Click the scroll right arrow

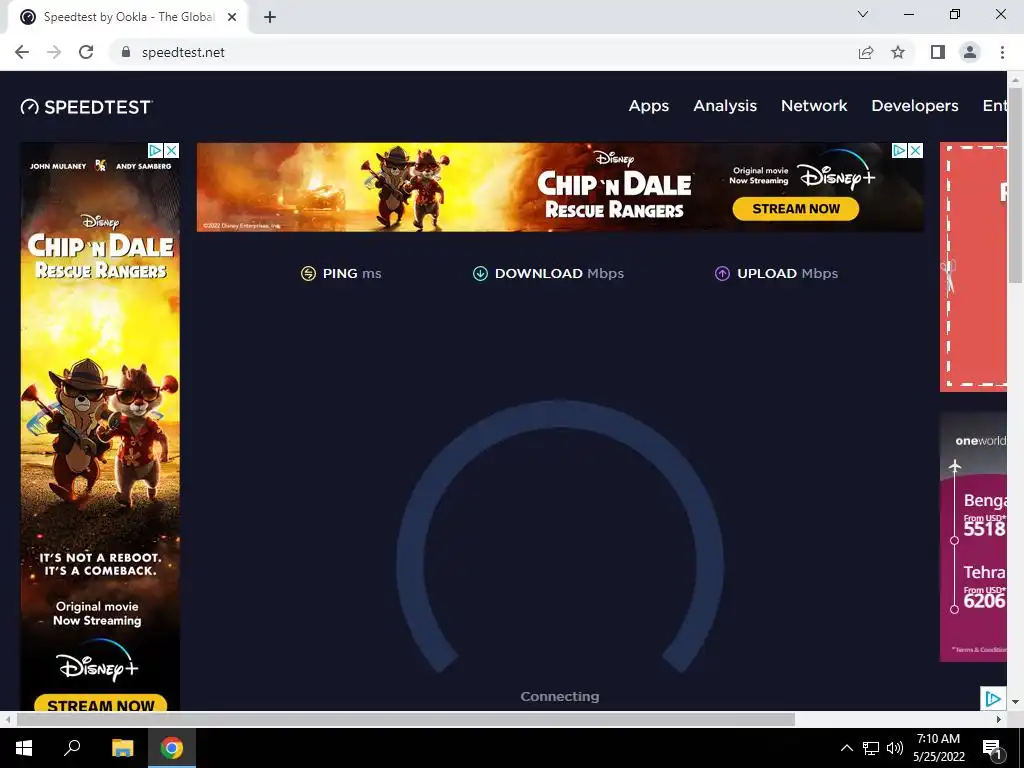tap(999, 720)
